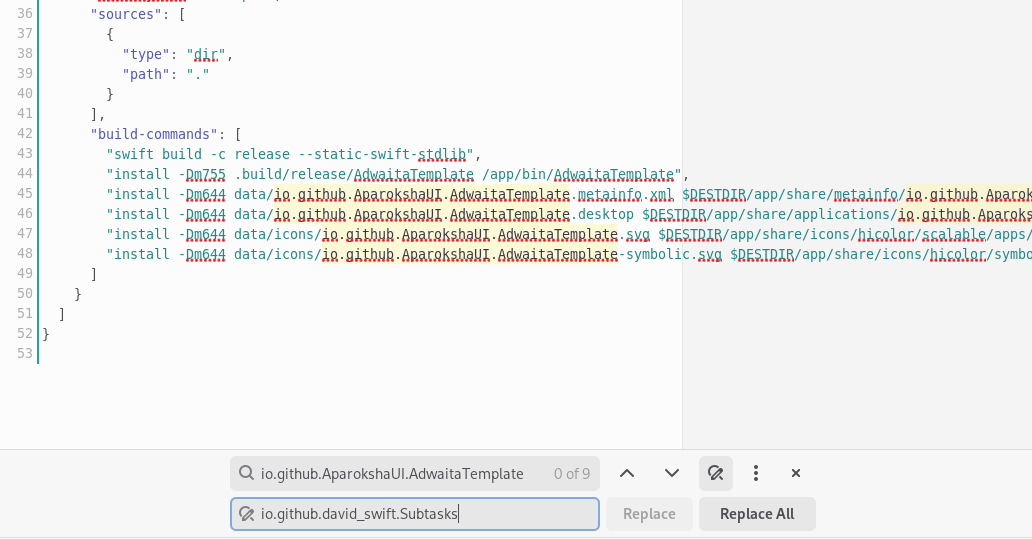Screen dimensions: 1032x539
Task: Place cursor on the "build-commands" key
Action: tap(158, 133)
